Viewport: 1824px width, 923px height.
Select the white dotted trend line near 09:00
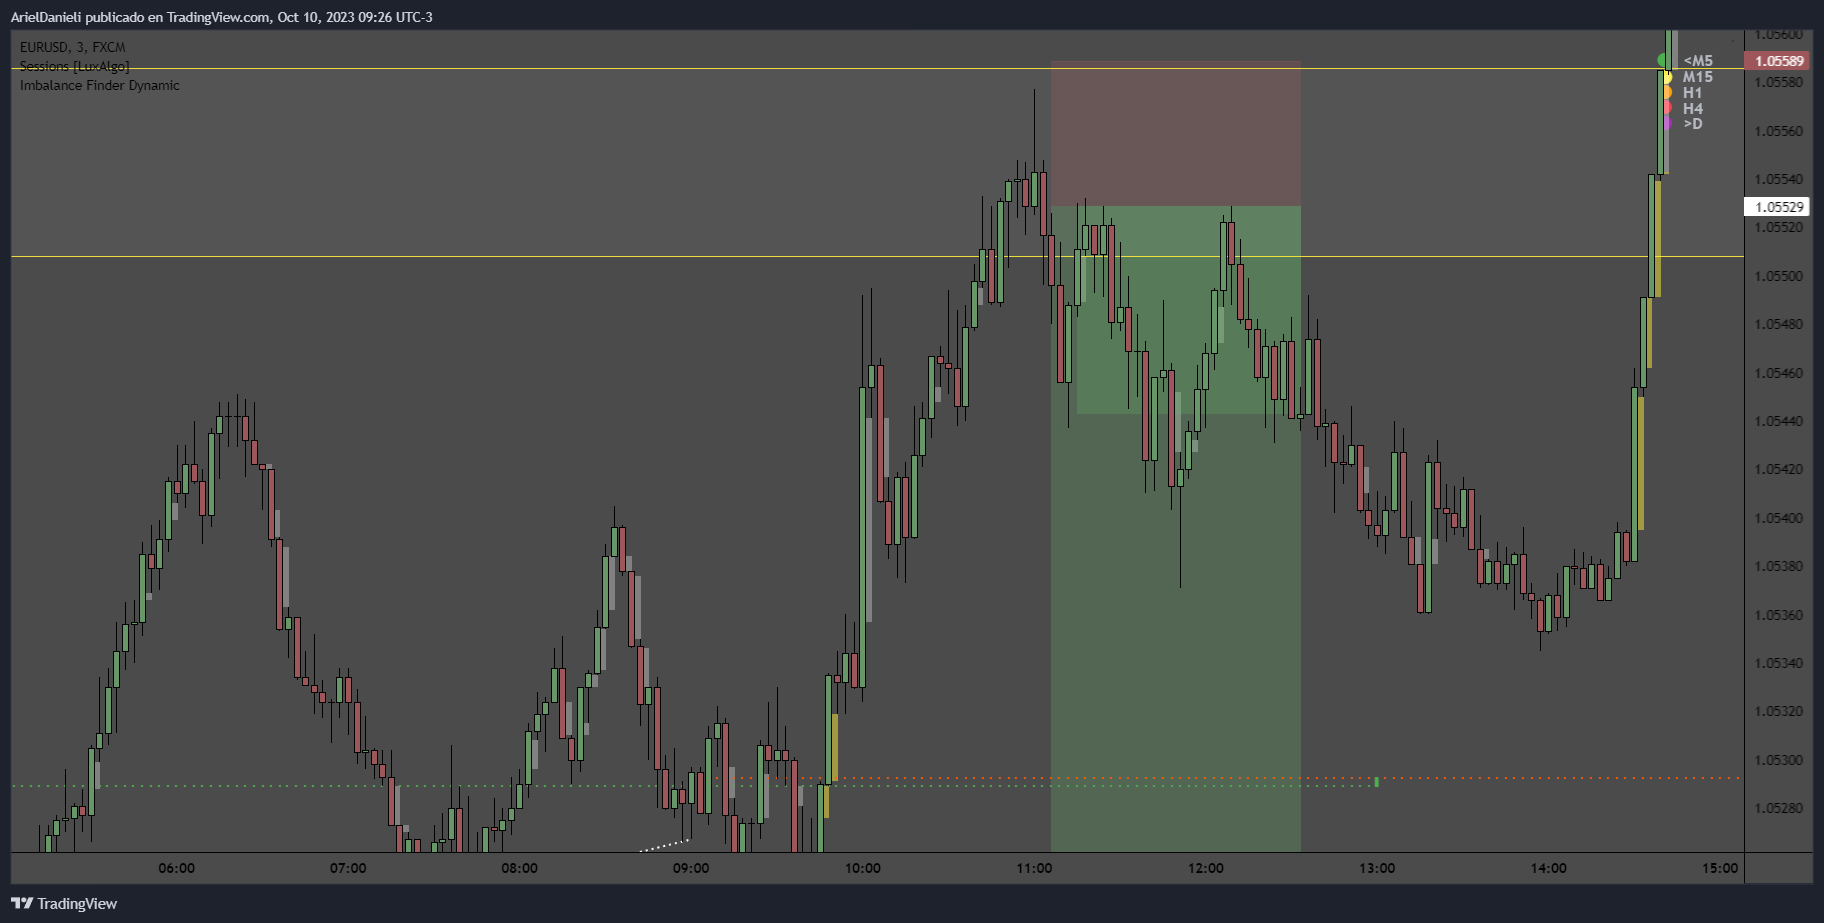pyautogui.click(x=664, y=846)
